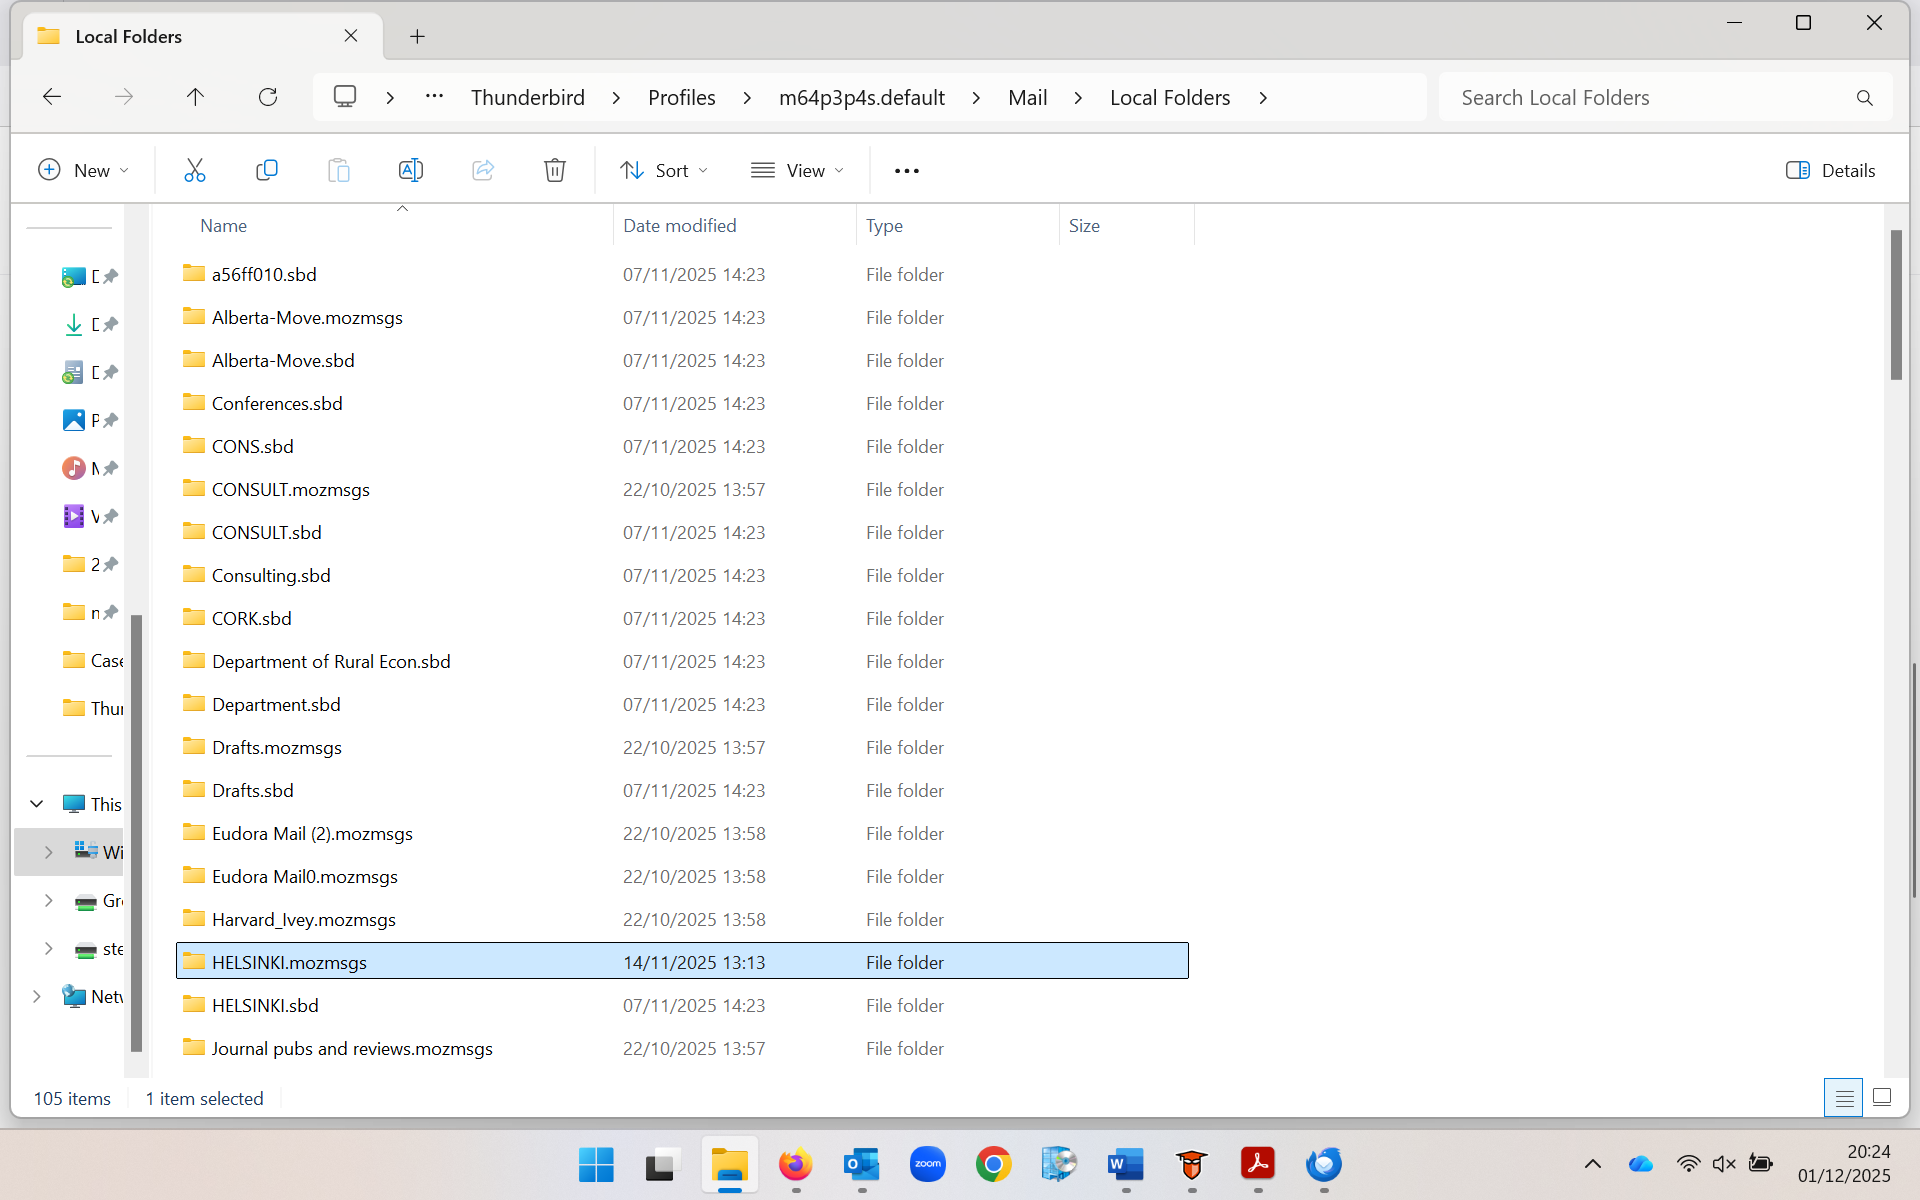Viewport: 1920px width, 1200px height.
Task: Select the Profiles breadcrumb
Action: click(681, 98)
